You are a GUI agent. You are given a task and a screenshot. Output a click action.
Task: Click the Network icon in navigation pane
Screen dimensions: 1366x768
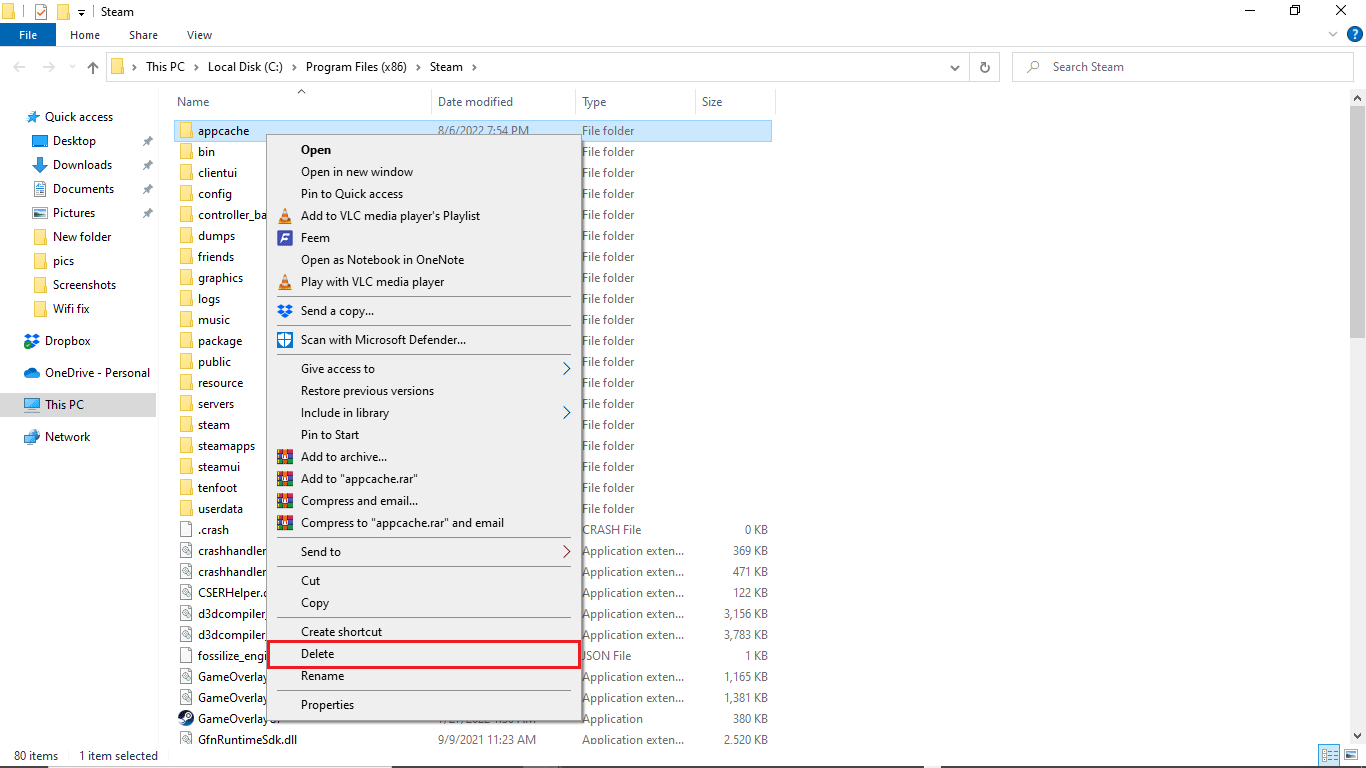coord(32,437)
